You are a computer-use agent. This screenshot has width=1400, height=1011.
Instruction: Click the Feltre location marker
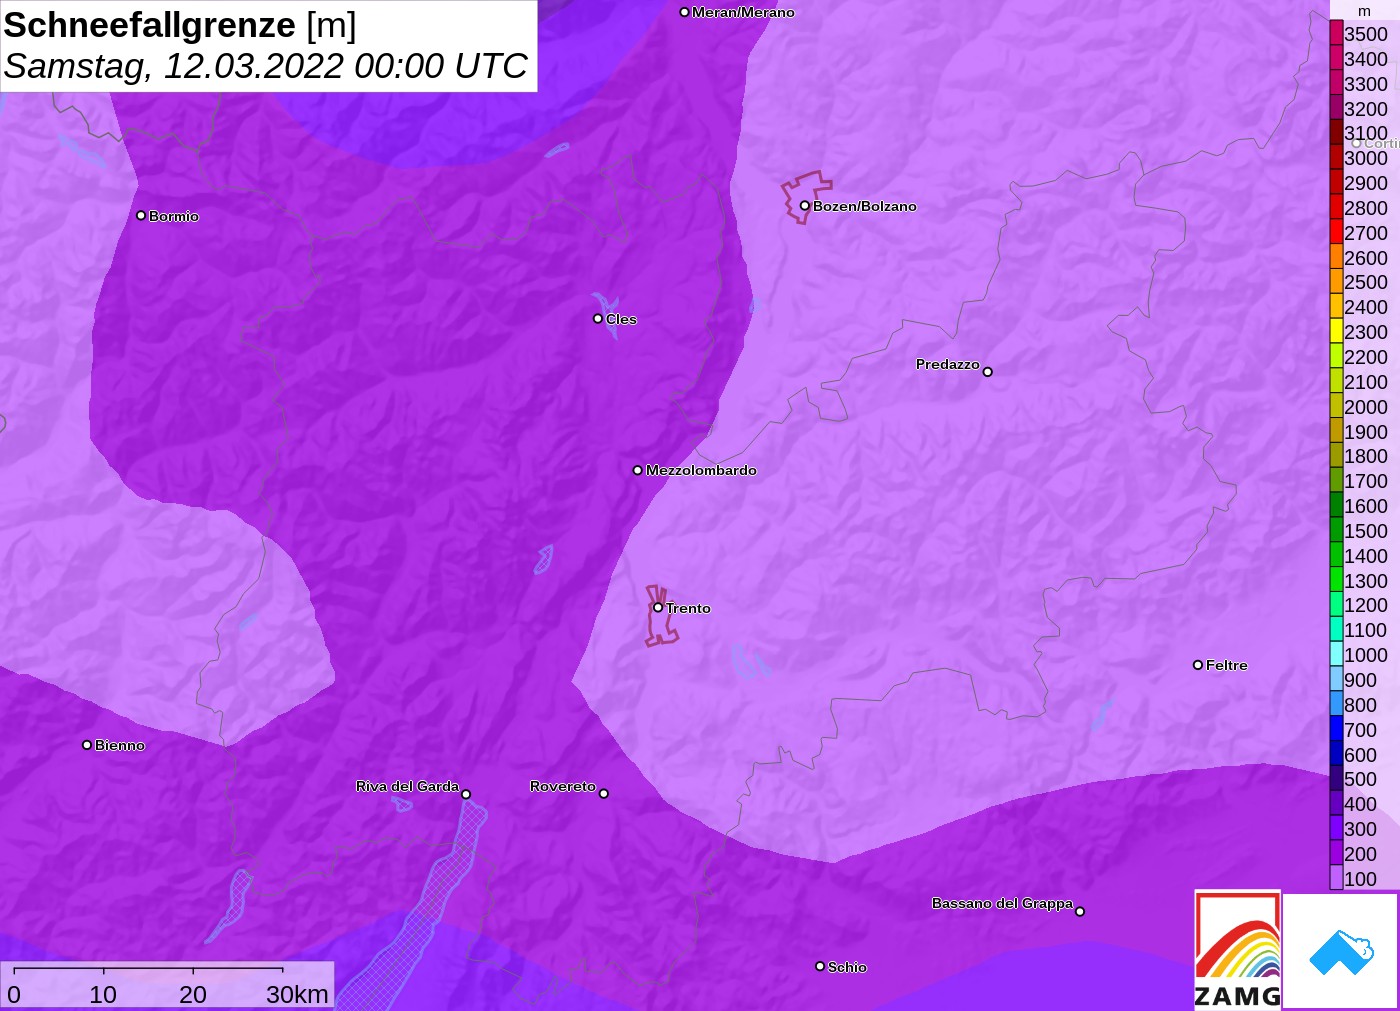1198,665
